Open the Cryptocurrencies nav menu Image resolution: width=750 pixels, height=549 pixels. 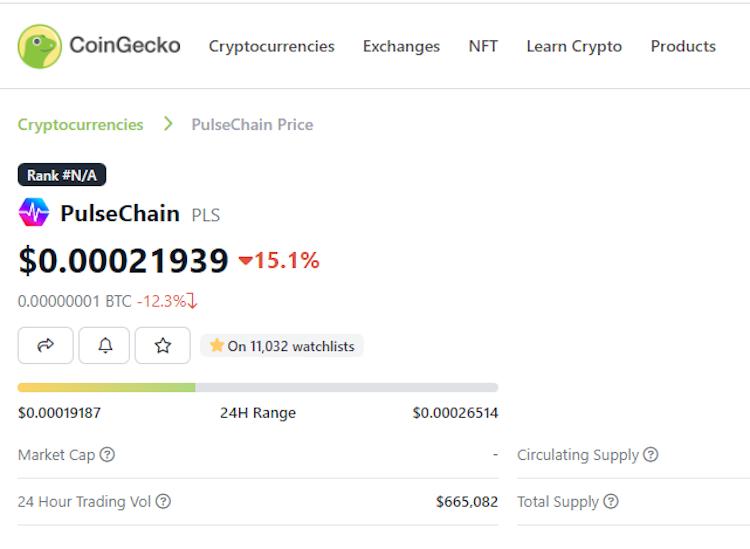(x=272, y=46)
